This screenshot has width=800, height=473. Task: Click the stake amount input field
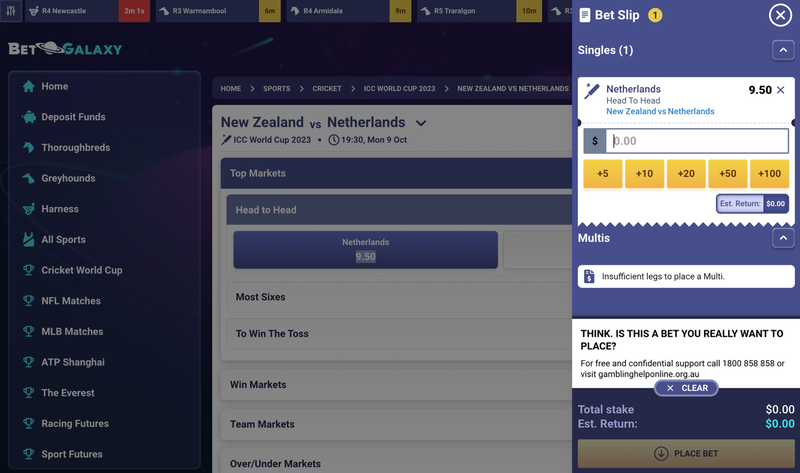(x=698, y=141)
